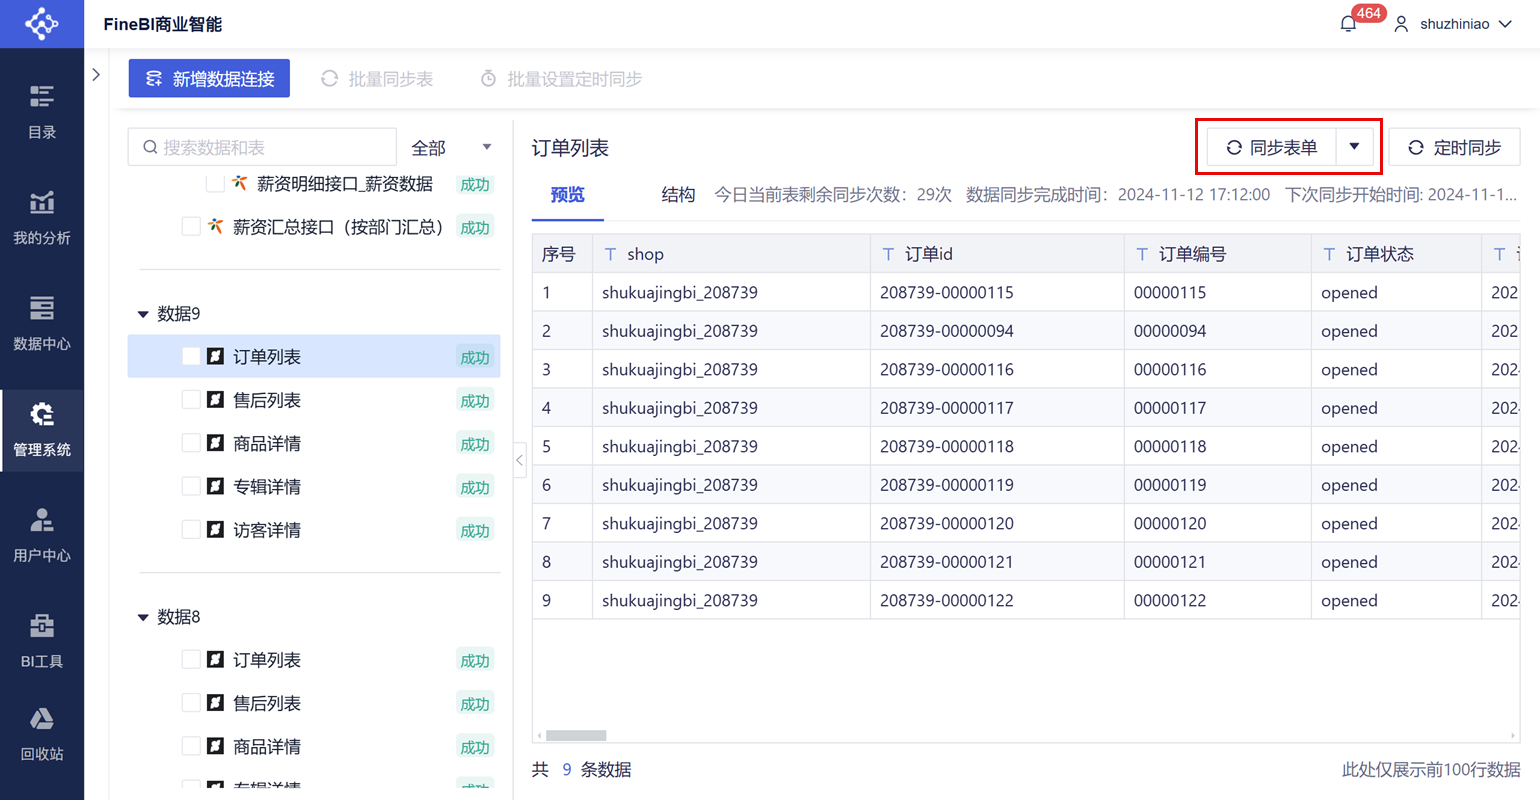Open the 全部 filter dropdown

[x=451, y=147]
